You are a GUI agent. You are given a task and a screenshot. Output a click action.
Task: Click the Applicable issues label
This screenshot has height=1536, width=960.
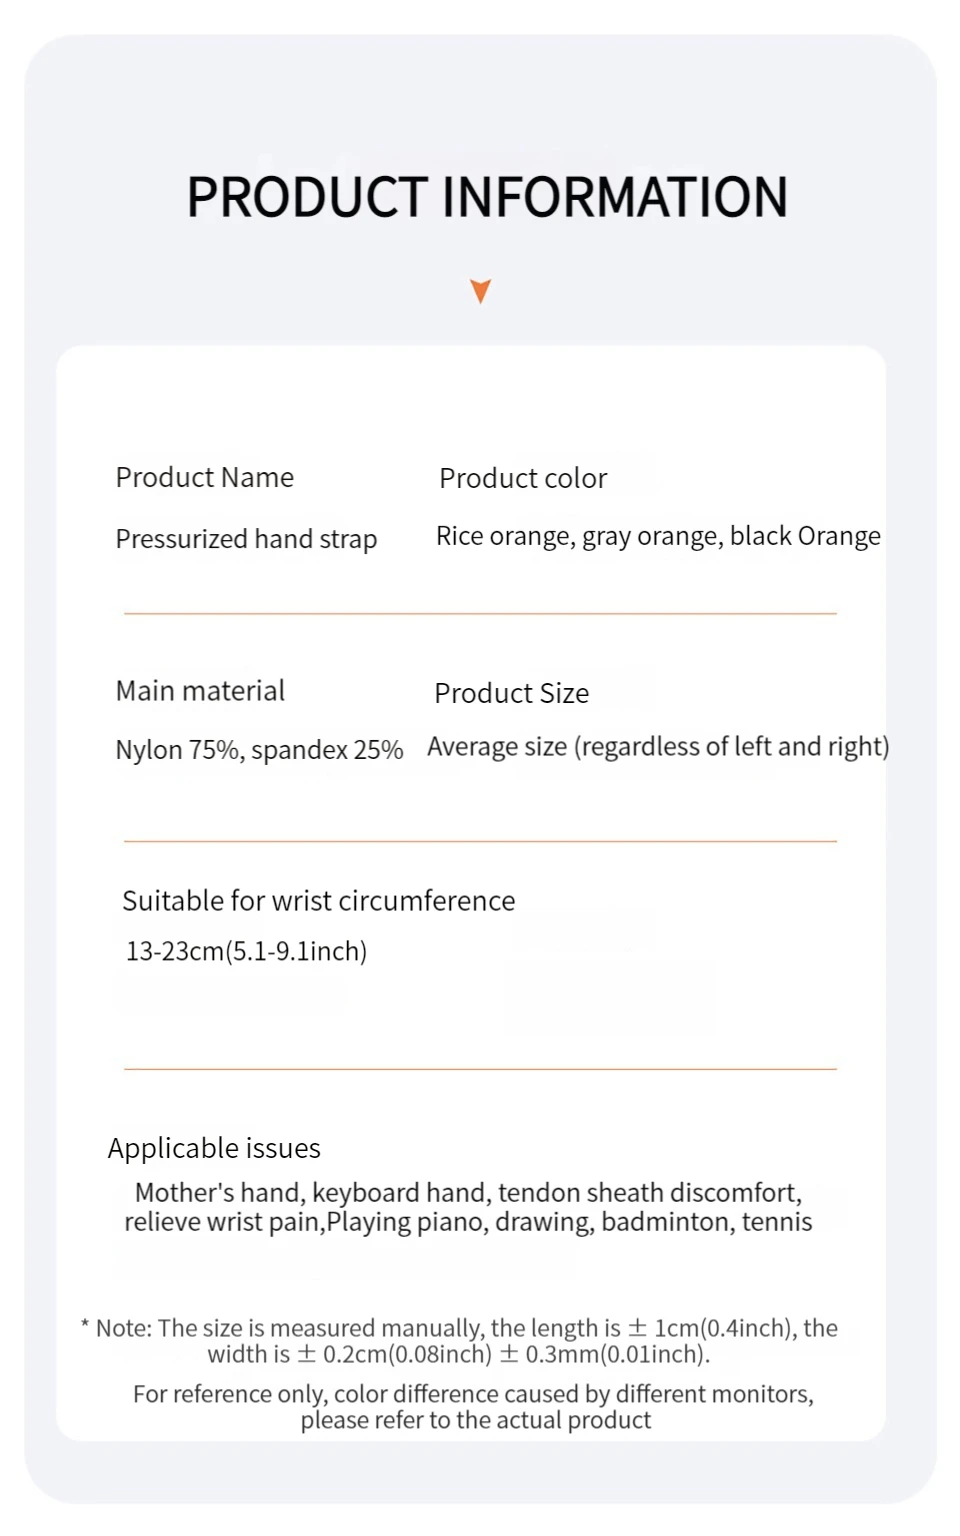214,1148
